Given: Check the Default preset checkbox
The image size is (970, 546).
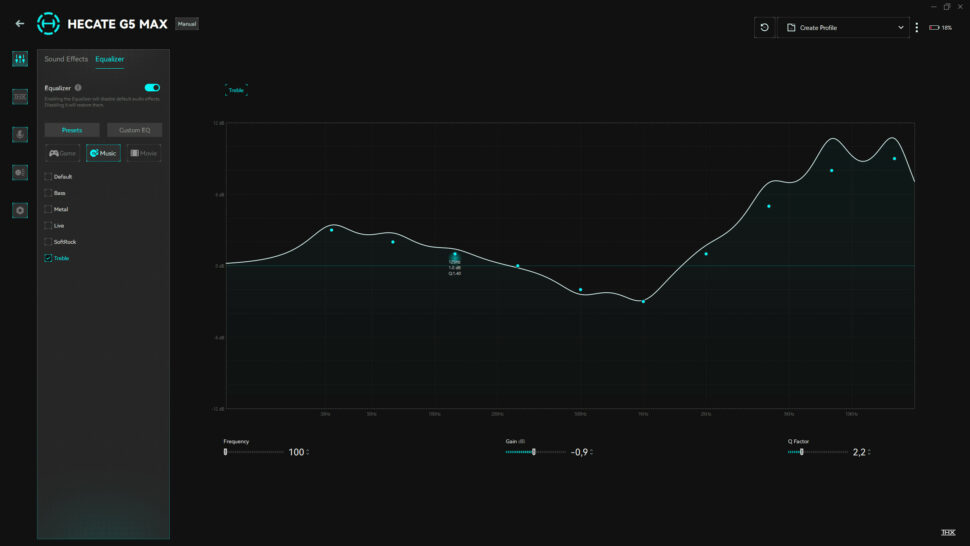Looking at the screenshot, I should tap(48, 177).
